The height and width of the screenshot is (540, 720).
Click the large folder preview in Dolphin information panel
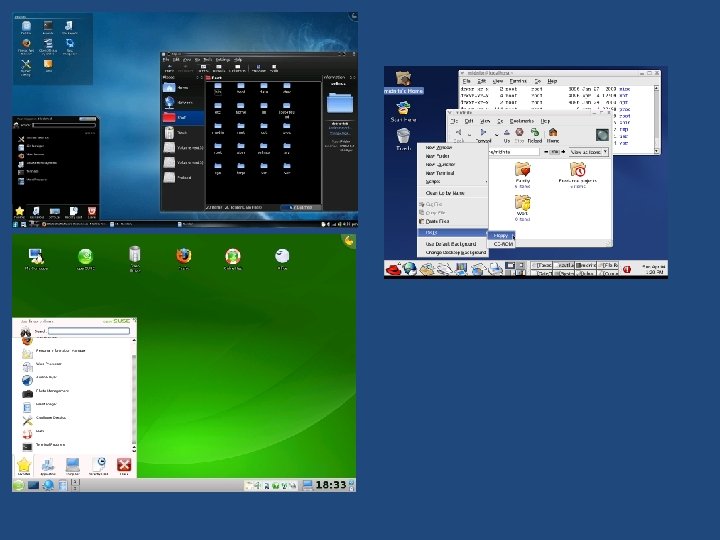click(x=340, y=103)
